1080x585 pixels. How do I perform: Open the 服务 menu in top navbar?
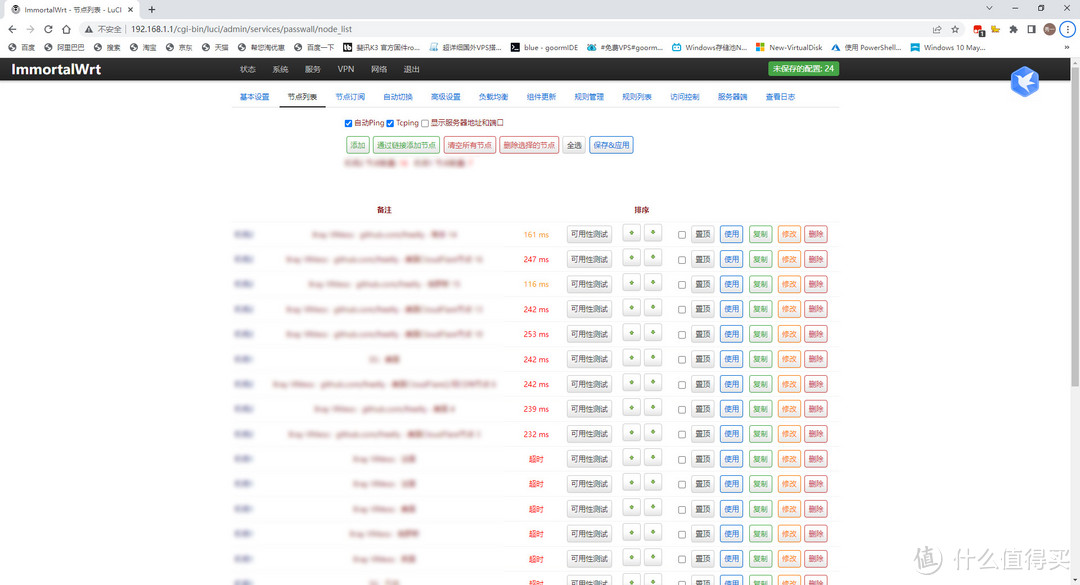click(x=313, y=69)
